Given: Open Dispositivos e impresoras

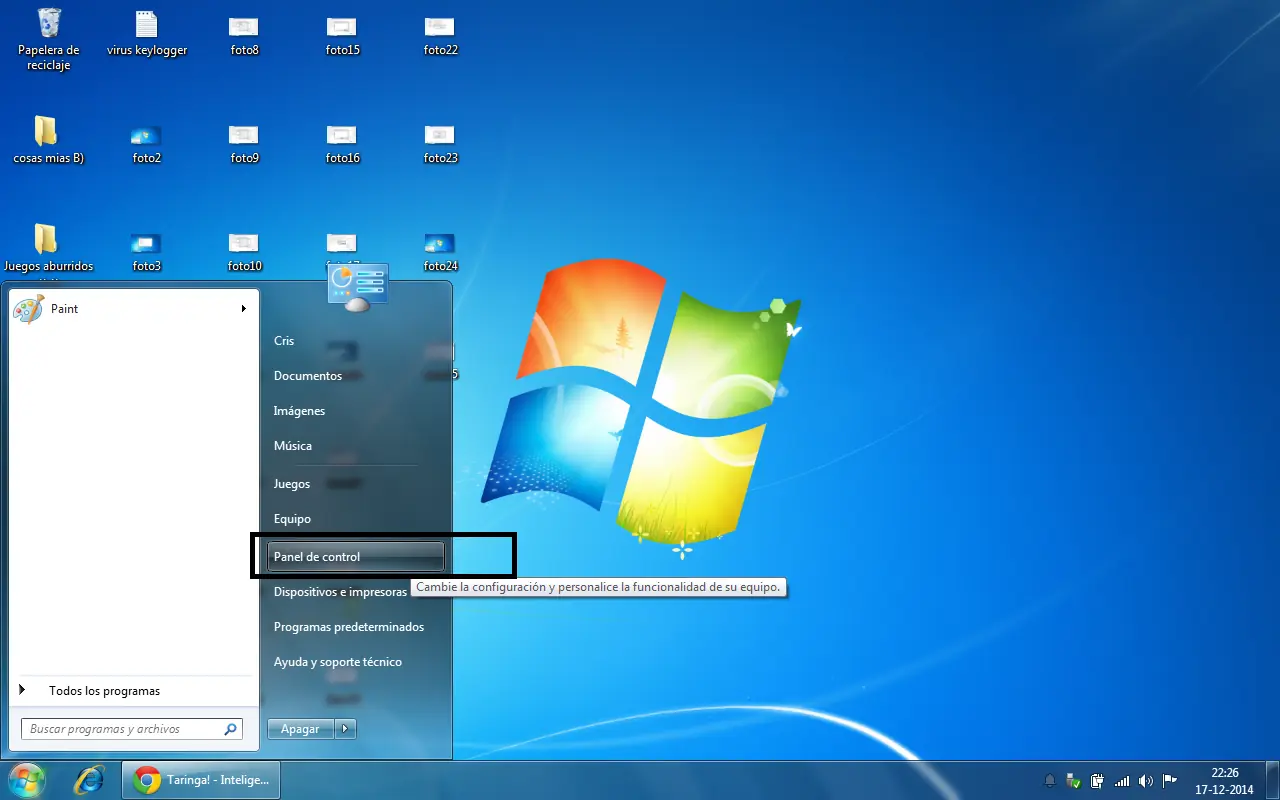Looking at the screenshot, I should 340,592.
